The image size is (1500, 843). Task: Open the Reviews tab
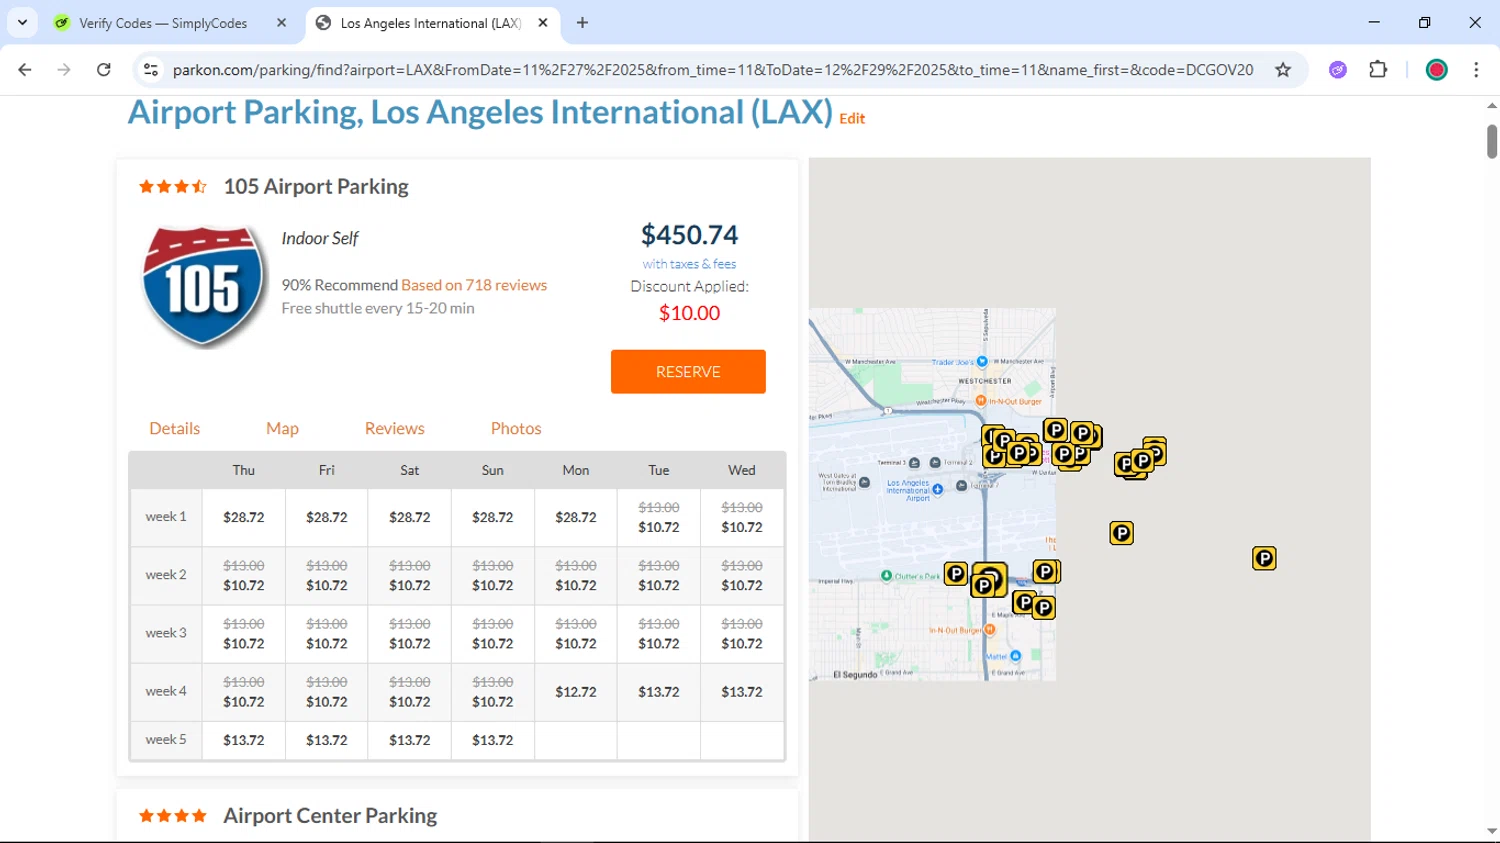click(394, 428)
